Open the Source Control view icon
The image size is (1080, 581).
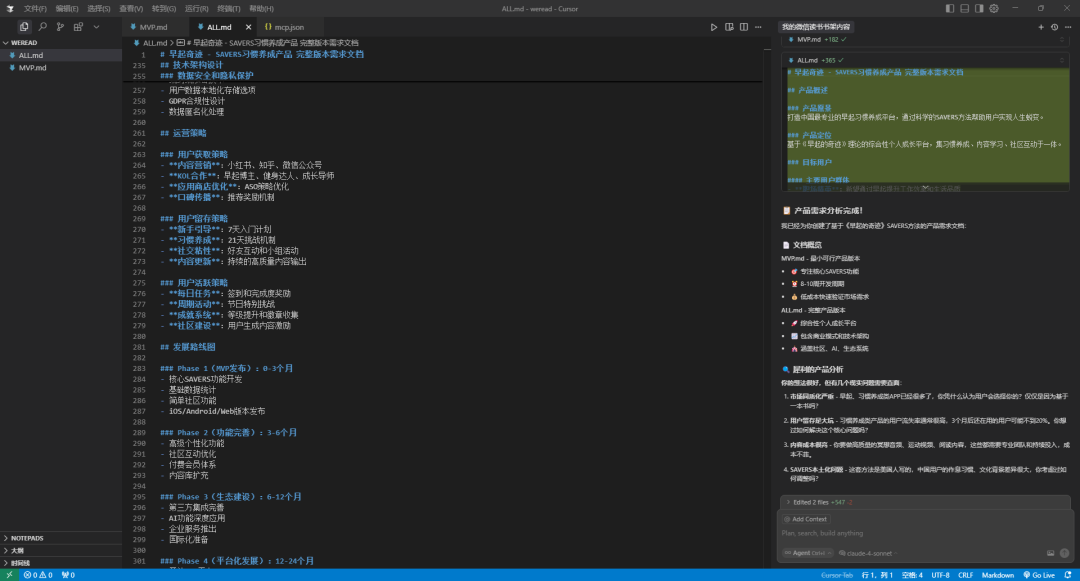pyautogui.click(x=60, y=27)
